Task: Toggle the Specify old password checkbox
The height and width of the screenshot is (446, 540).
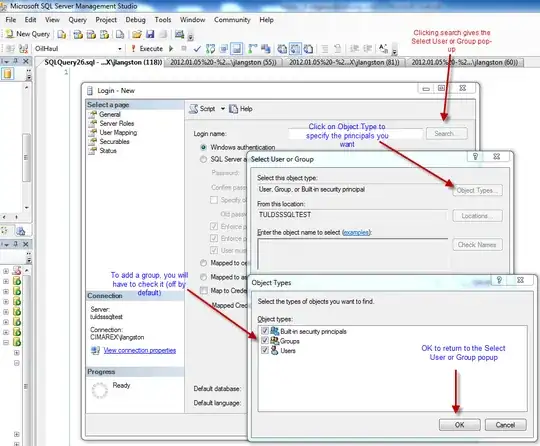Action: coord(214,200)
